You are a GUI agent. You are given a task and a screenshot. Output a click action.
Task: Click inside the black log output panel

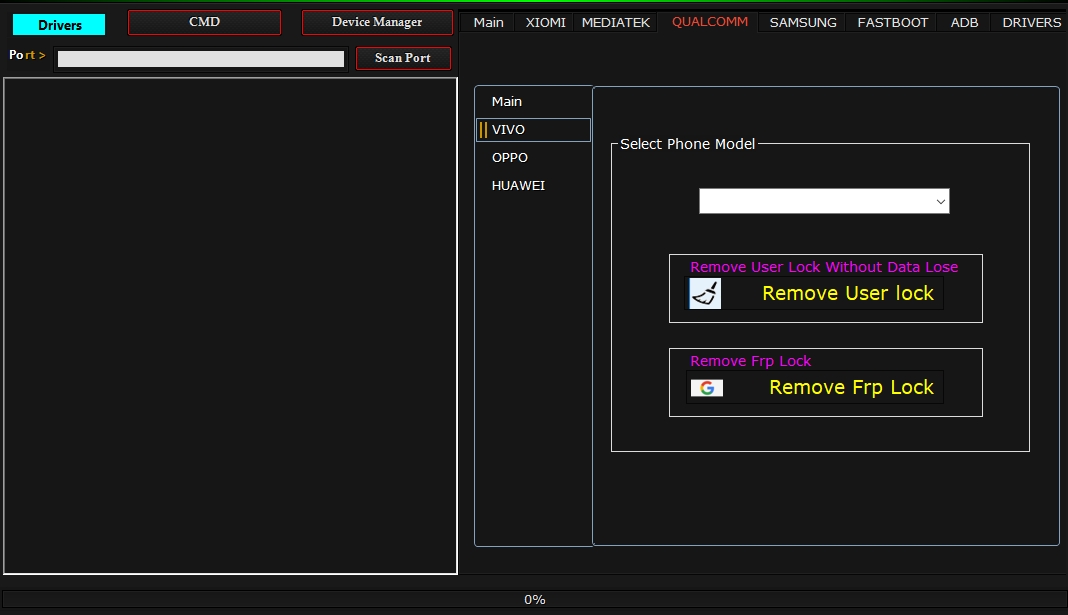pyautogui.click(x=230, y=326)
